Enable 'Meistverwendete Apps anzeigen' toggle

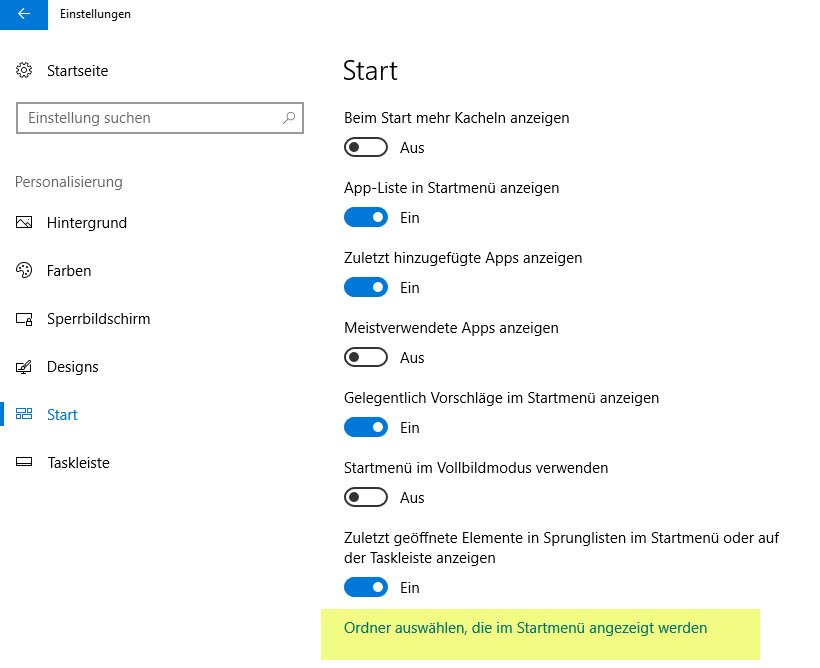coord(366,358)
